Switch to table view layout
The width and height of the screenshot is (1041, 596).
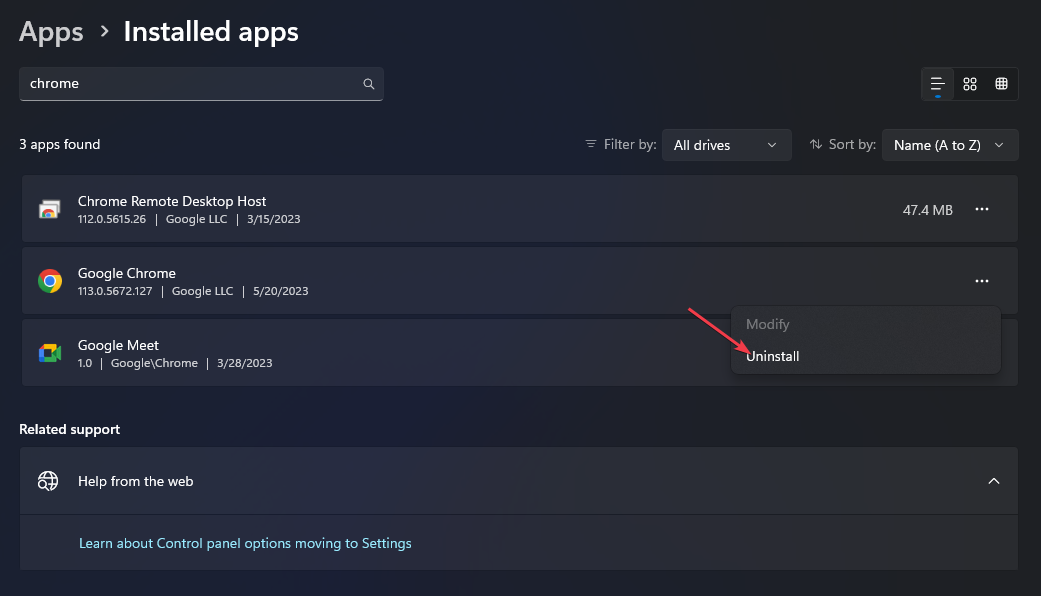pos(1001,84)
